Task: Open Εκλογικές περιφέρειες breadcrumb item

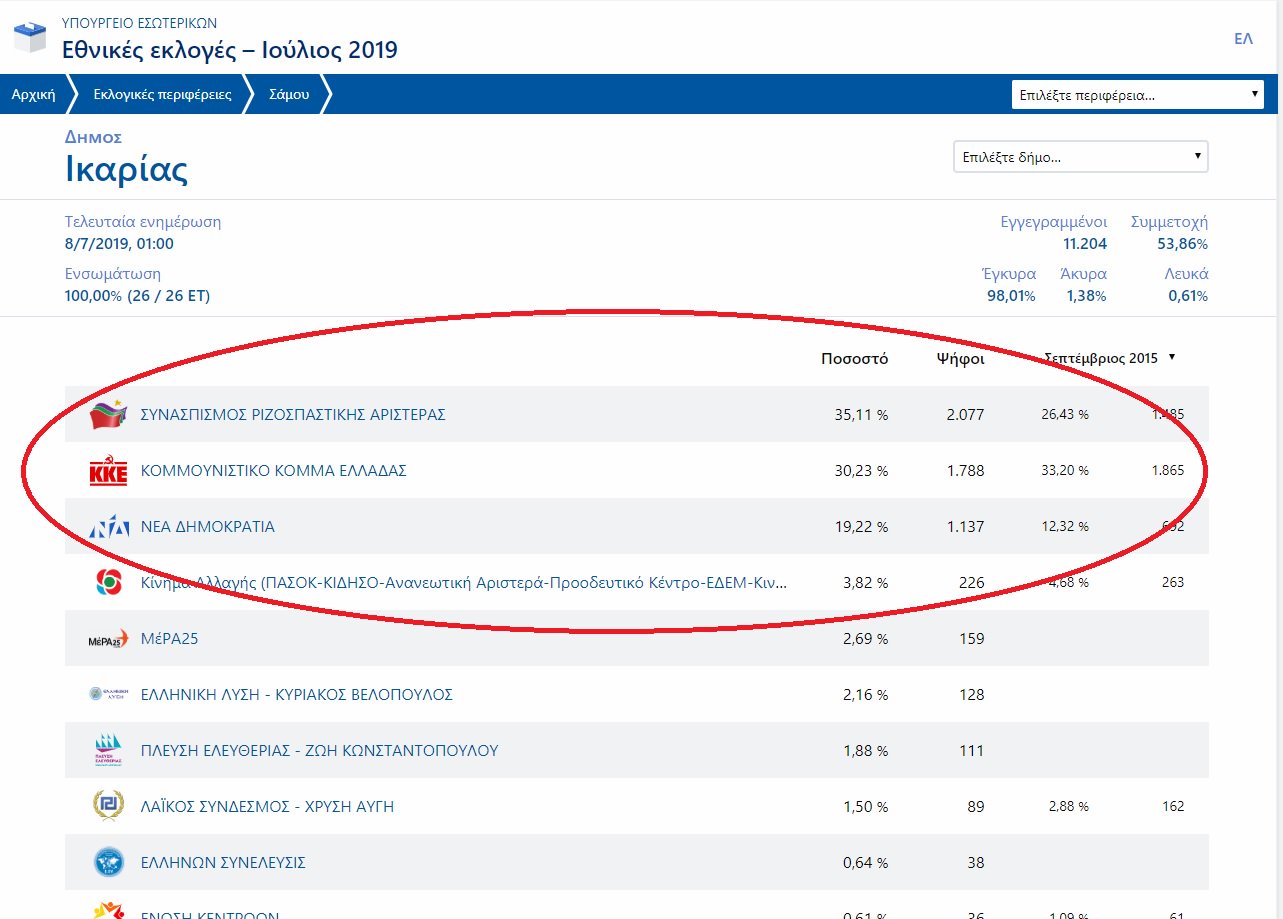Action: (x=162, y=95)
